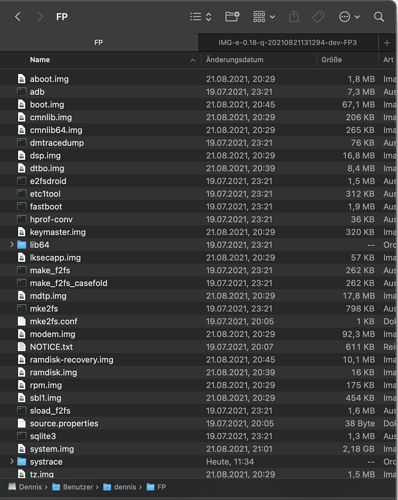Viewport: 398px width, 500px height.
Task: Select the file named ramdisk.img
Action: [x=53, y=372]
